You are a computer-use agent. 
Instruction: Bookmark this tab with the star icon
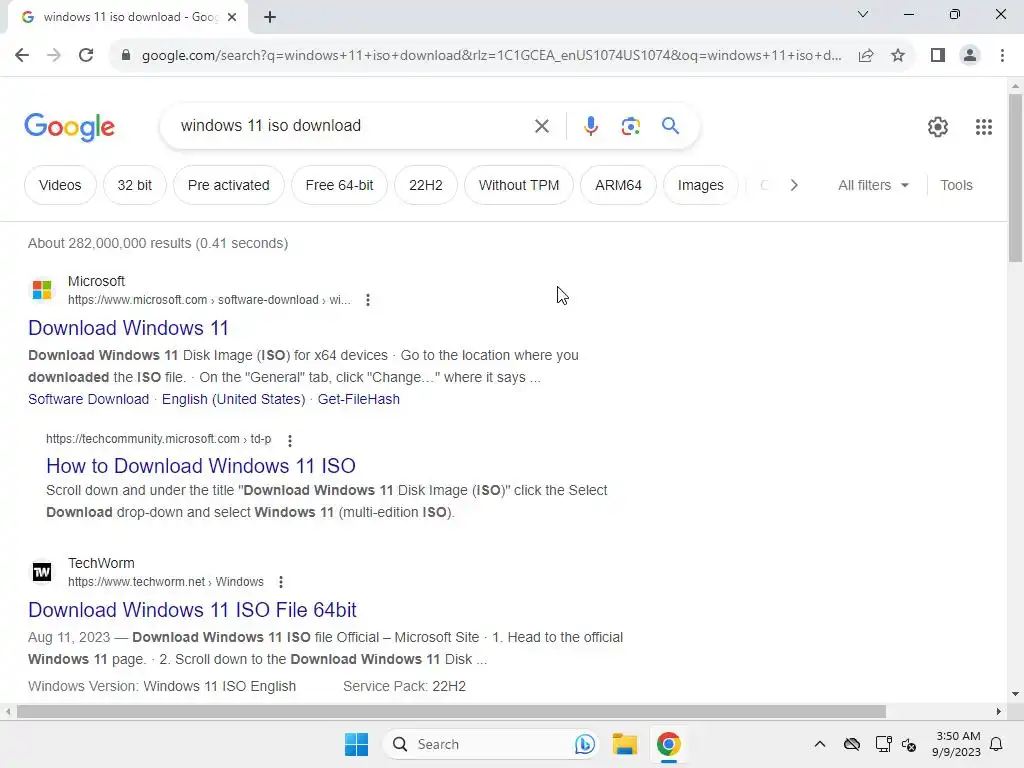898,55
